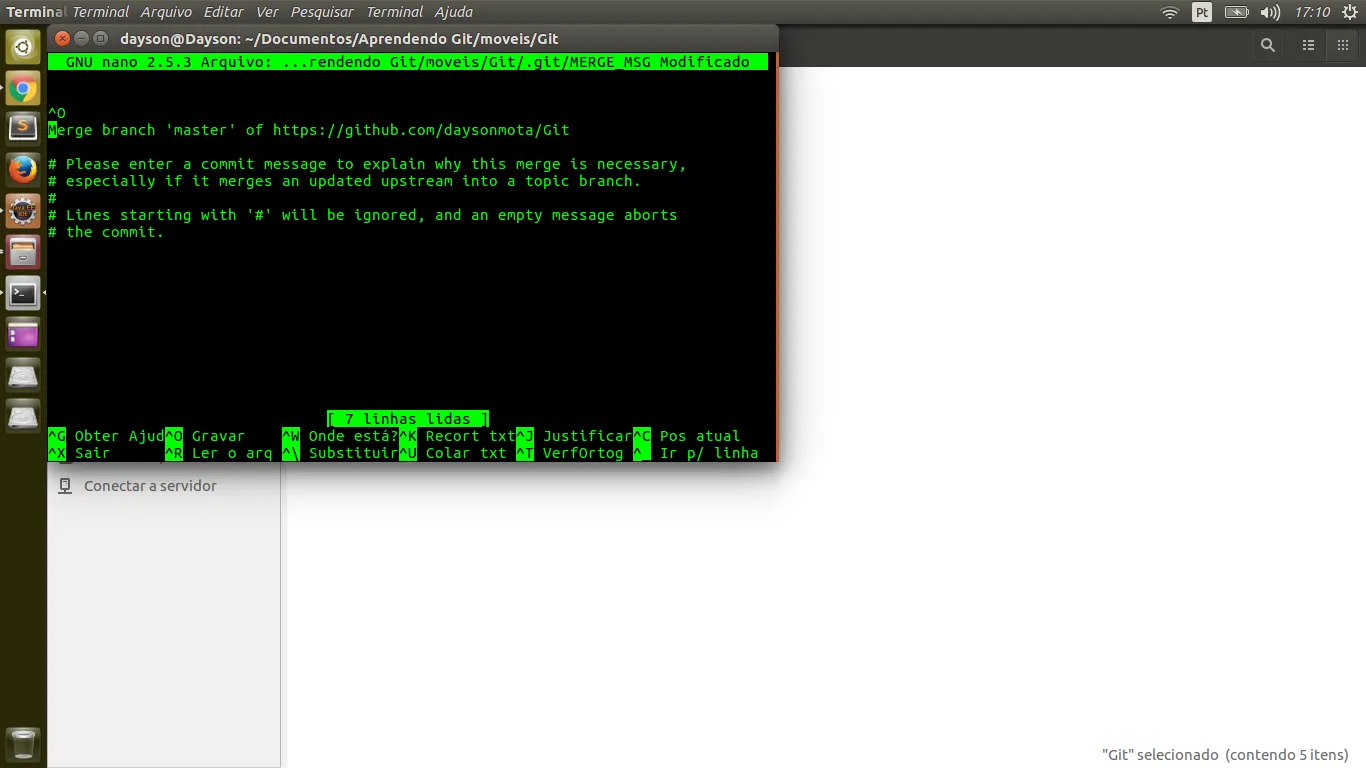Open the Ver menu
Viewport: 1366px width, 768px height.
coord(267,12)
